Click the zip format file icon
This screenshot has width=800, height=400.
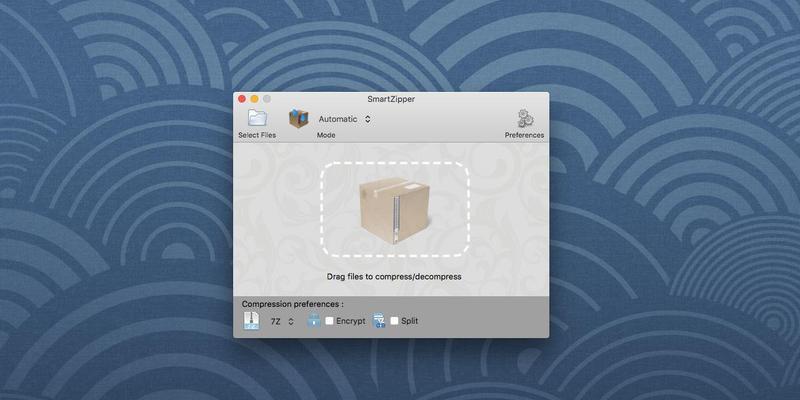tap(251, 320)
